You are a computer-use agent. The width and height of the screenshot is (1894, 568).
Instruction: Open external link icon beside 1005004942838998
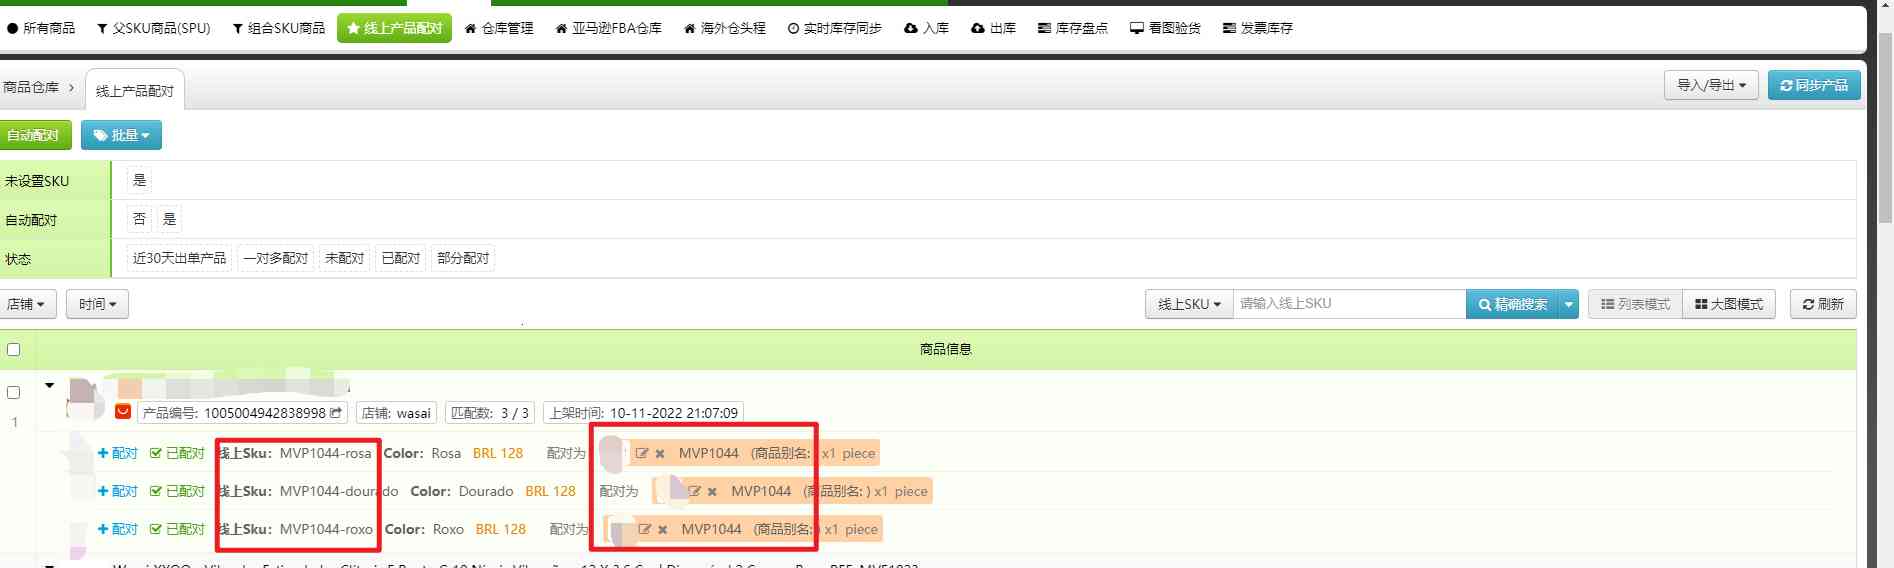[x=336, y=412]
